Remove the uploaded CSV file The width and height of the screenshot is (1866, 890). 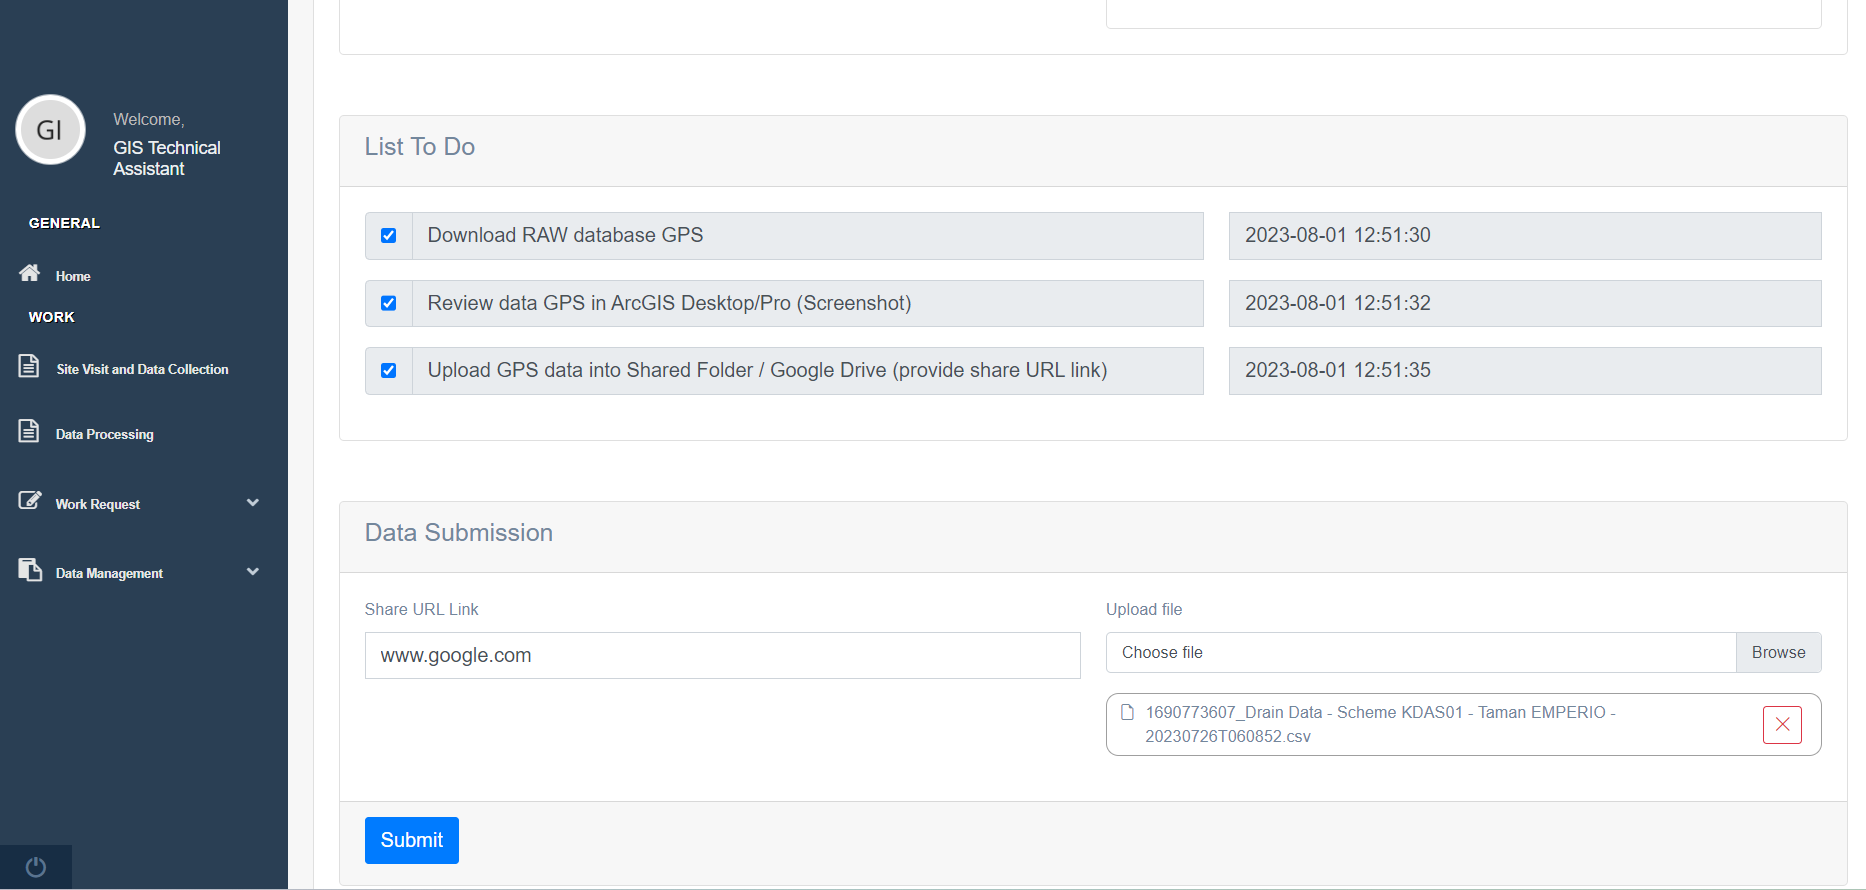point(1782,725)
